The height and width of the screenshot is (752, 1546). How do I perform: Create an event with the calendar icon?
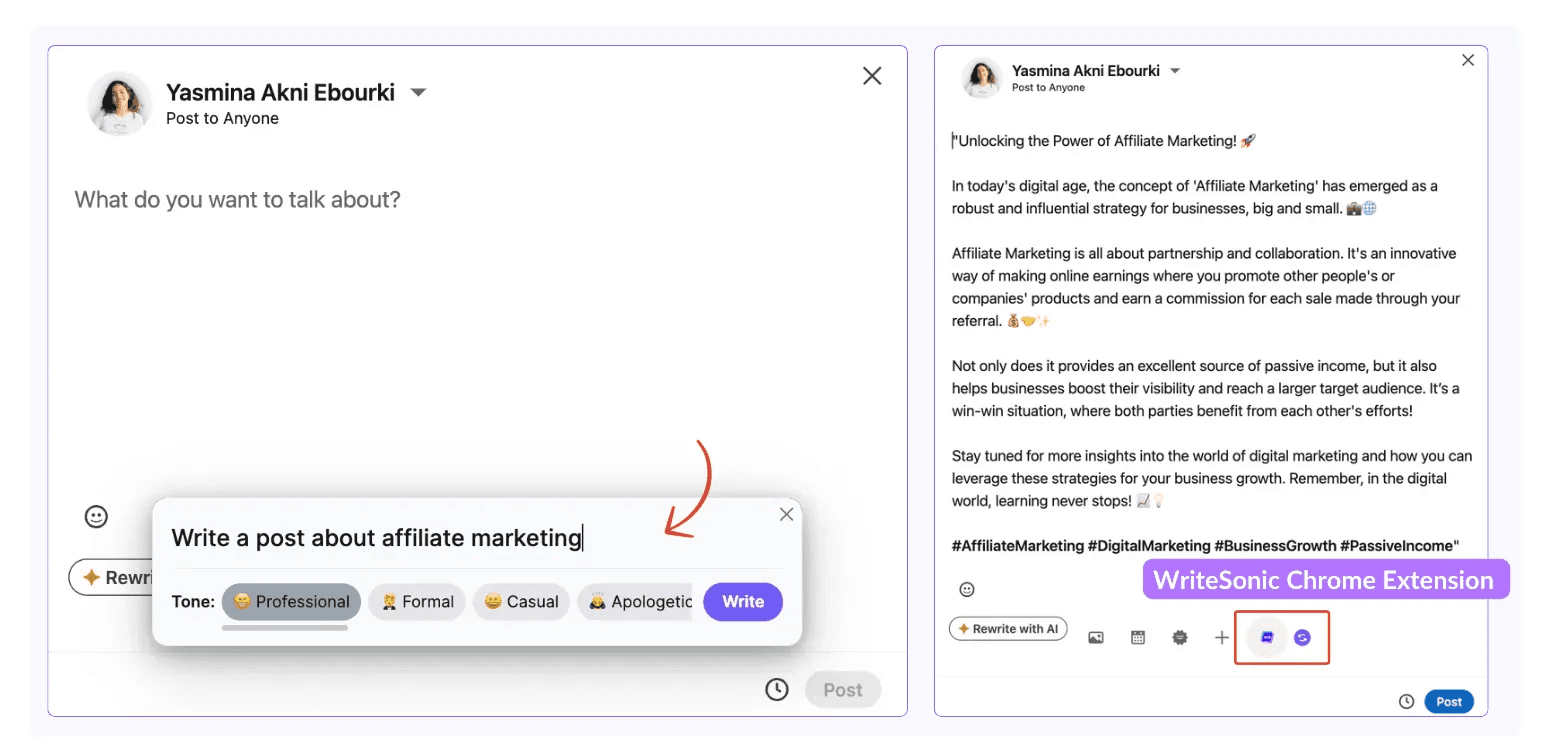tap(1138, 637)
